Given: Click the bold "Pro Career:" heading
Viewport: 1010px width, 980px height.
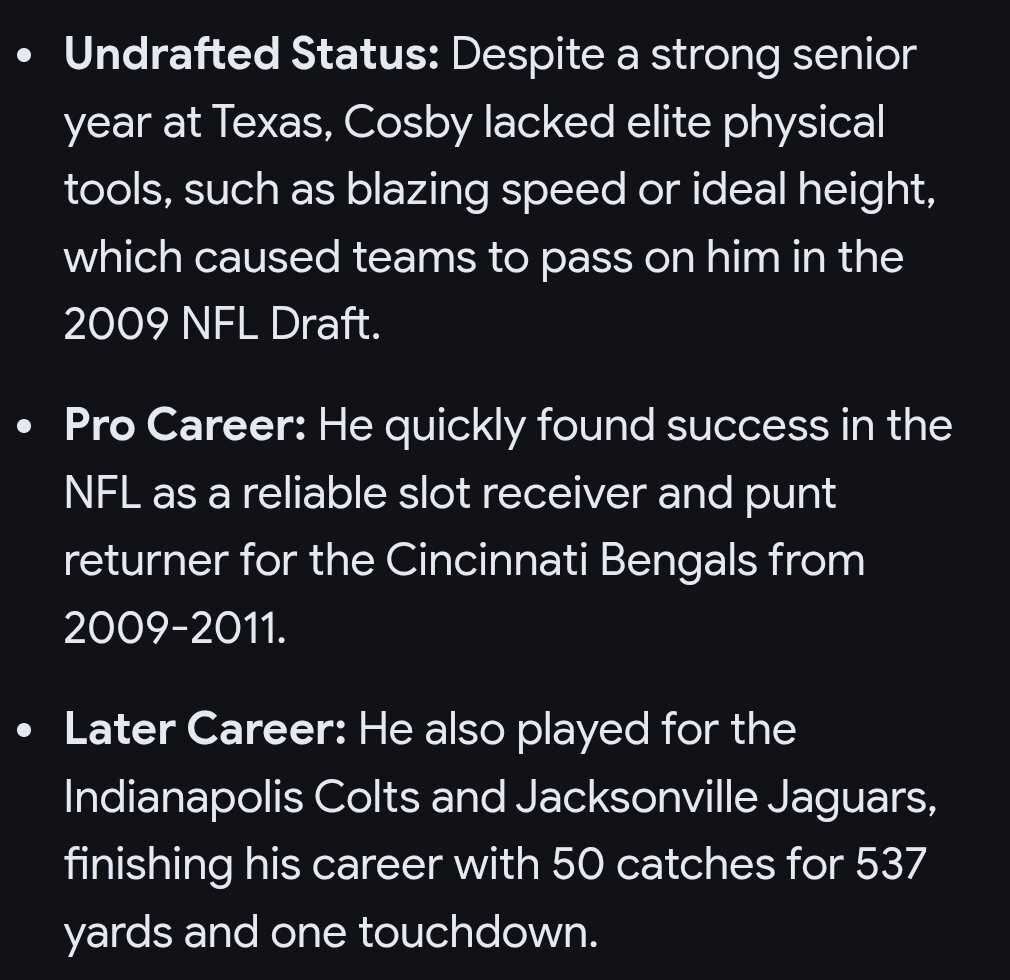Looking at the screenshot, I should pyautogui.click(x=185, y=426).
